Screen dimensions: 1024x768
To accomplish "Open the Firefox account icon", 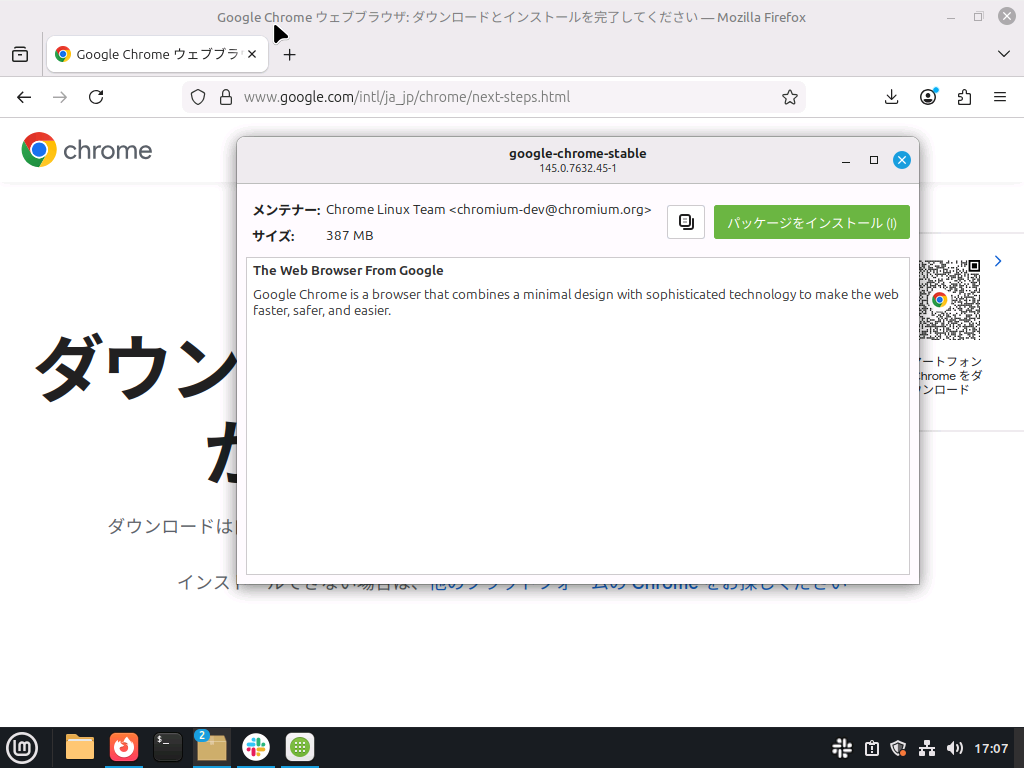I will 927,97.
